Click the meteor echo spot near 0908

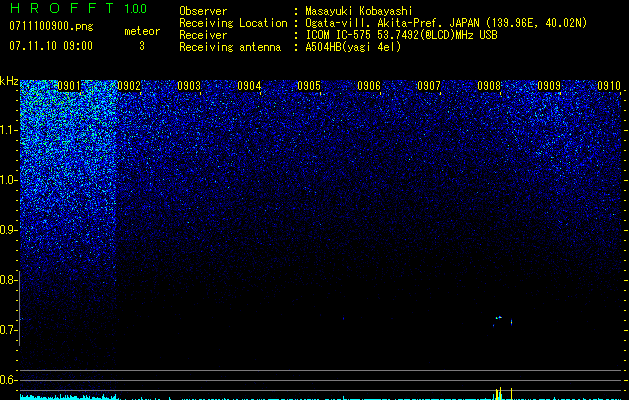tap(499, 317)
